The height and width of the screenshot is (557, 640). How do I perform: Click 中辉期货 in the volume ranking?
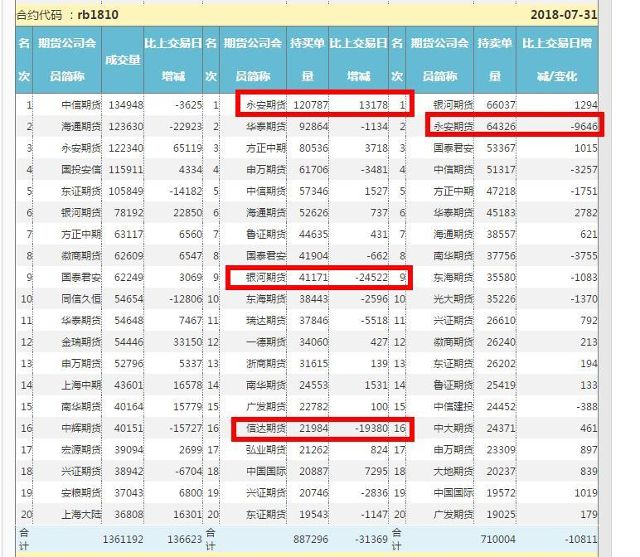tap(81, 428)
